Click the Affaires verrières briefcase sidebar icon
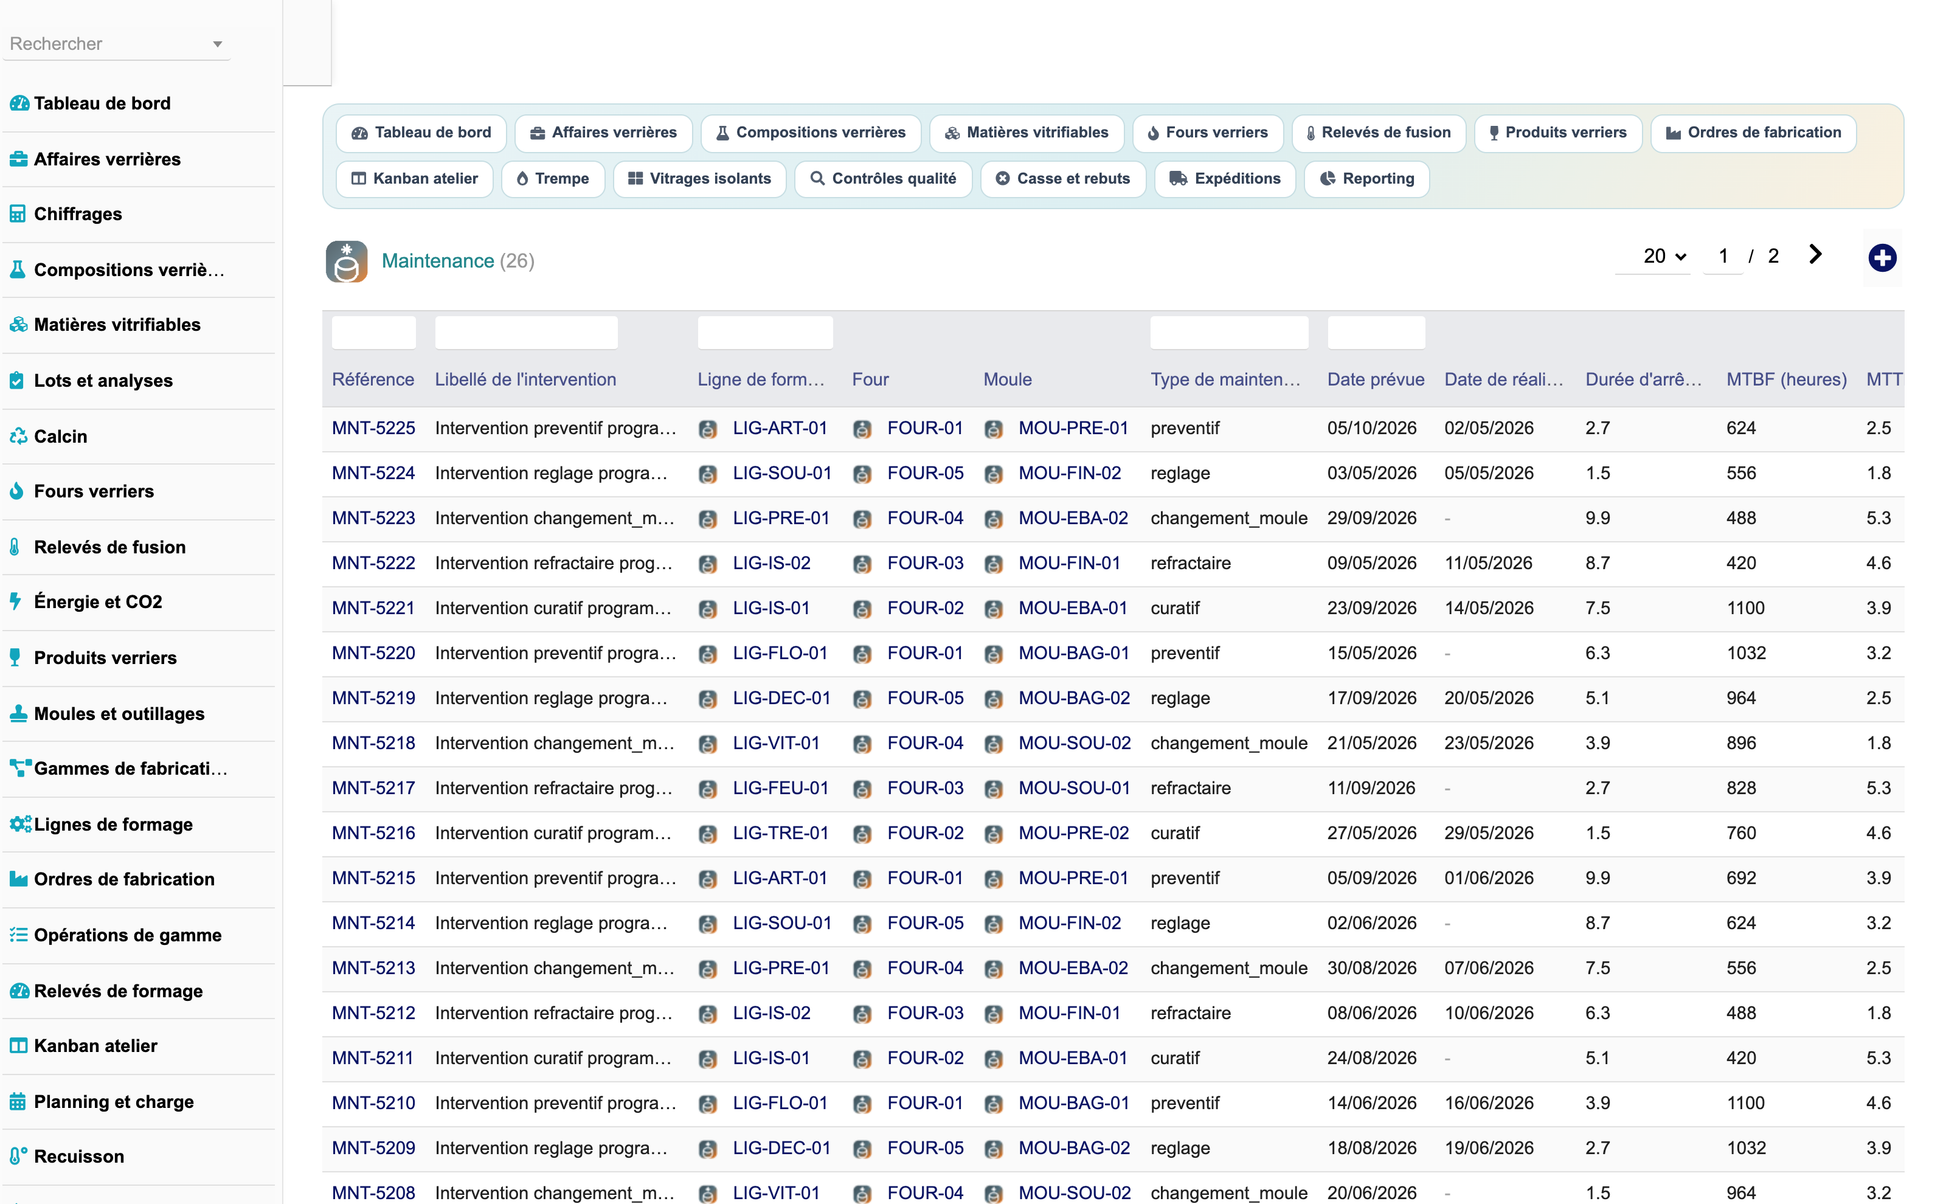Image resolution: width=1946 pixels, height=1204 pixels. tap(18, 159)
